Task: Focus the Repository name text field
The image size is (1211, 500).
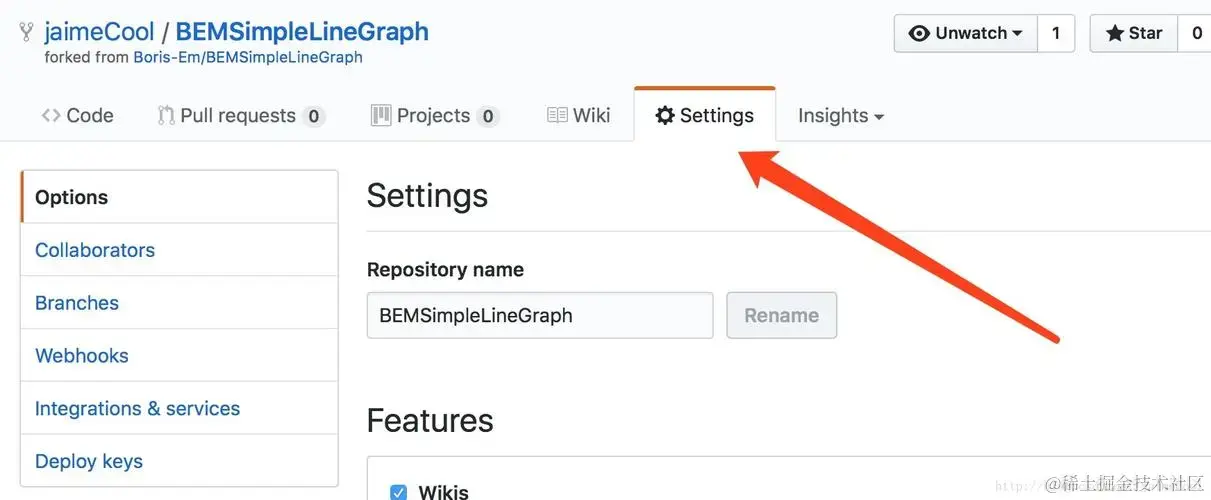Action: [540, 316]
